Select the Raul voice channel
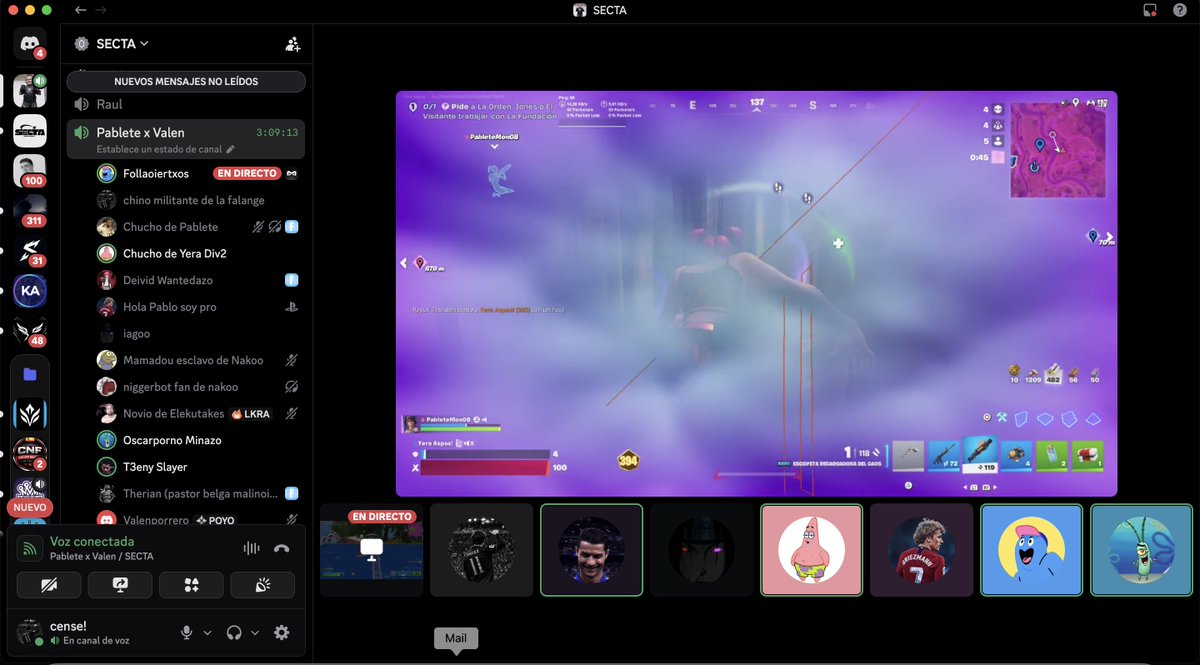The height and width of the screenshot is (665, 1200). coord(186,104)
